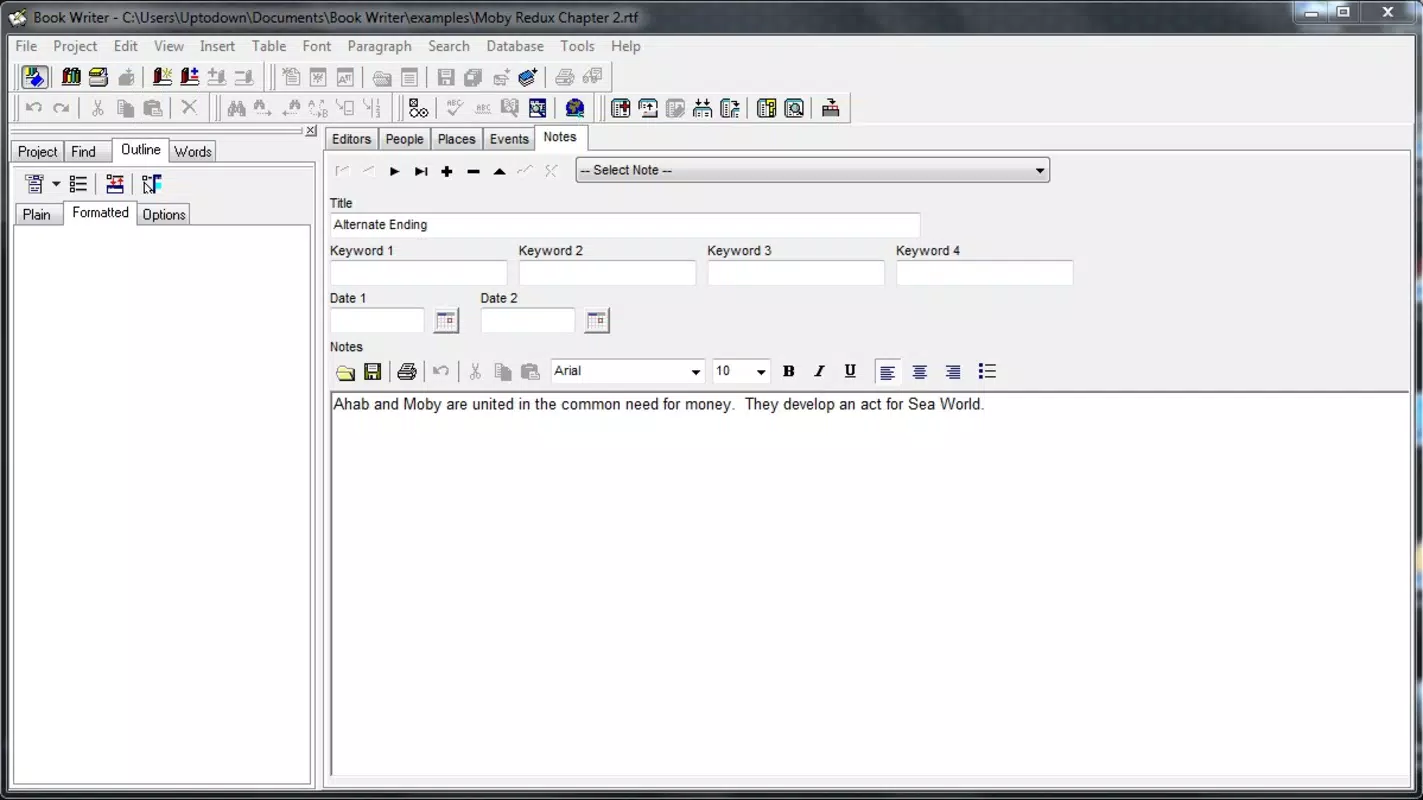Toggle italic formatting in the Notes toolbar
Image resolution: width=1423 pixels, height=800 pixels.
pos(819,372)
